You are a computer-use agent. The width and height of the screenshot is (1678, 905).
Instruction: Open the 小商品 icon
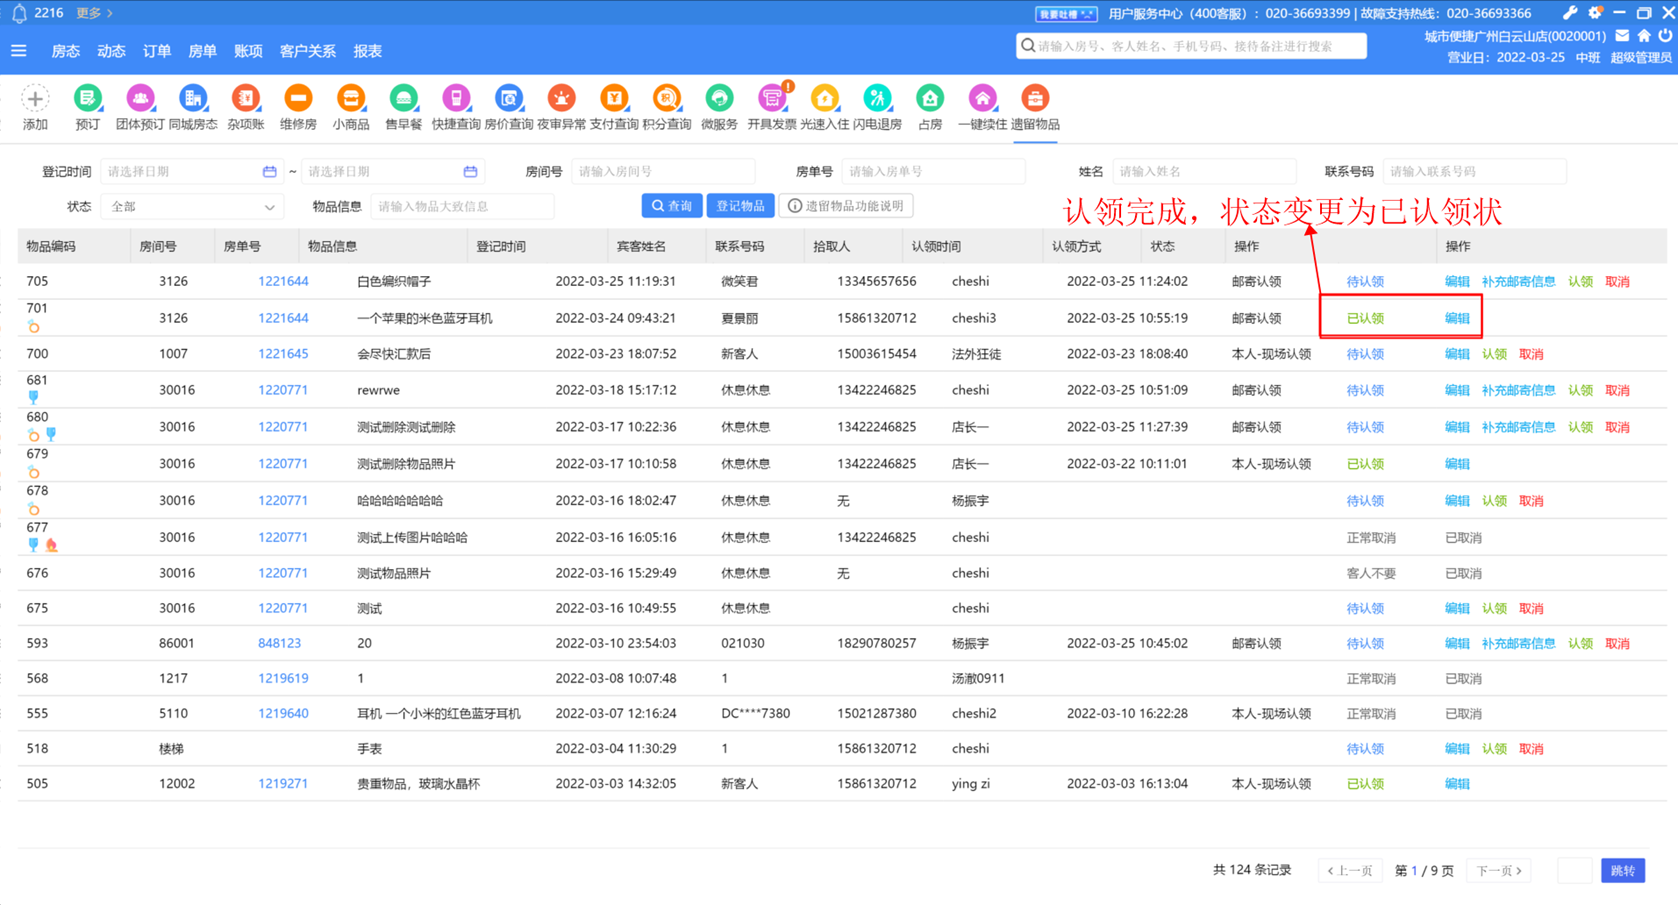click(x=350, y=99)
